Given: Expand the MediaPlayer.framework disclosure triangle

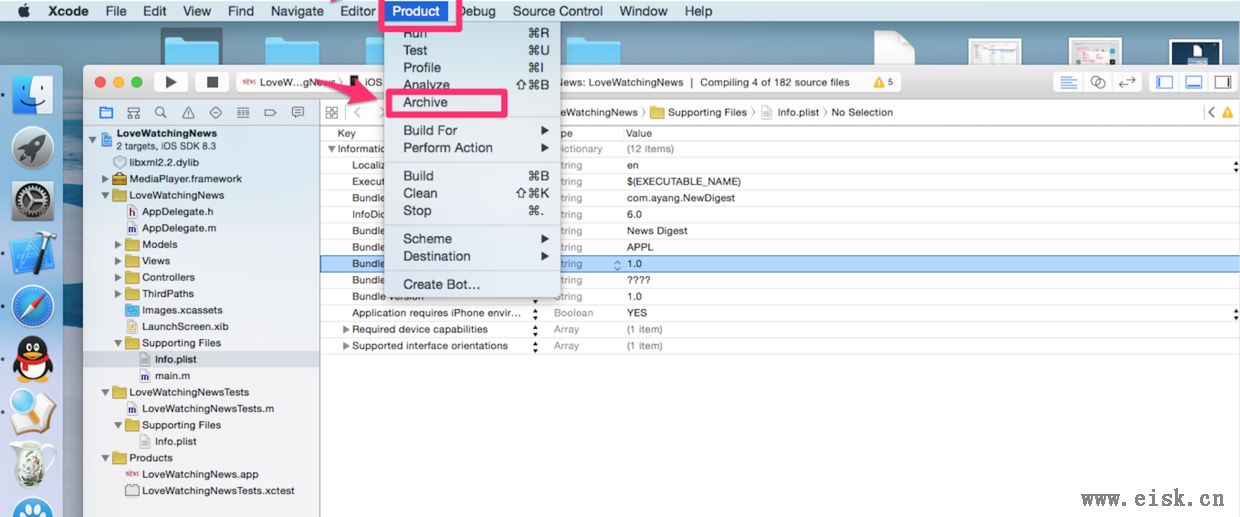Looking at the screenshot, I should 106,179.
